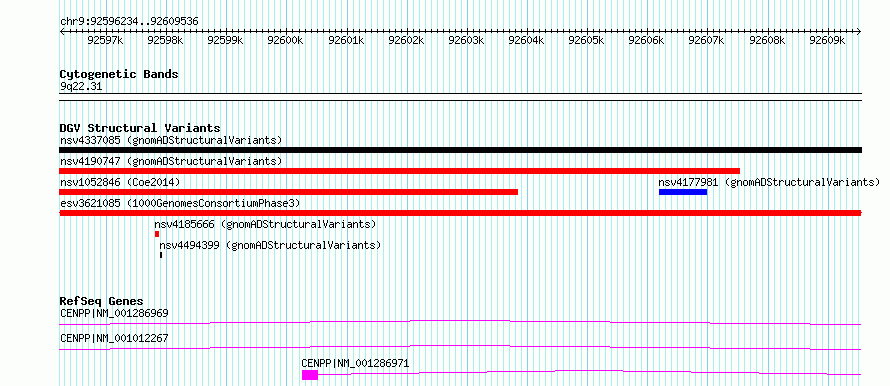Click the 9q22.31 cytogenetic band line
This screenshot has height=386, width=890.
pos(460,96)
